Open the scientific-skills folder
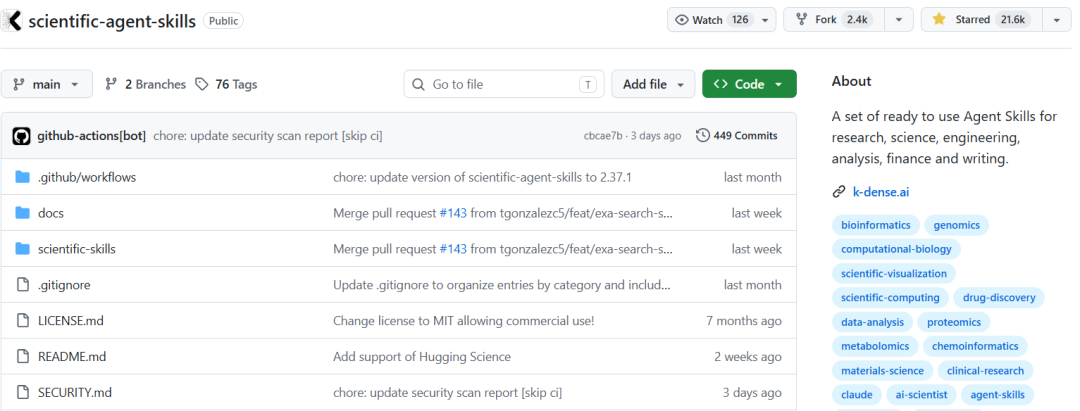 click(76, 249)
